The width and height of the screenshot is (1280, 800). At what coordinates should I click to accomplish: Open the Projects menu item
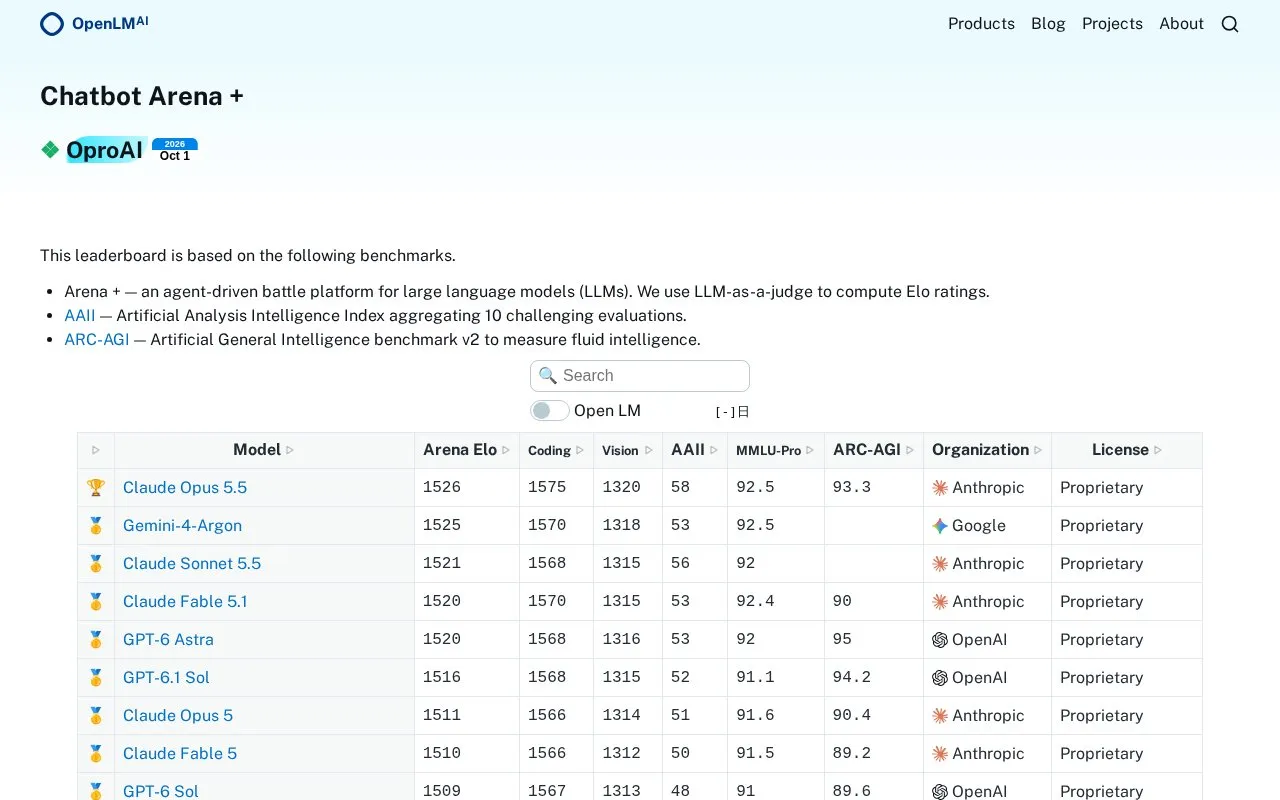1112,24
